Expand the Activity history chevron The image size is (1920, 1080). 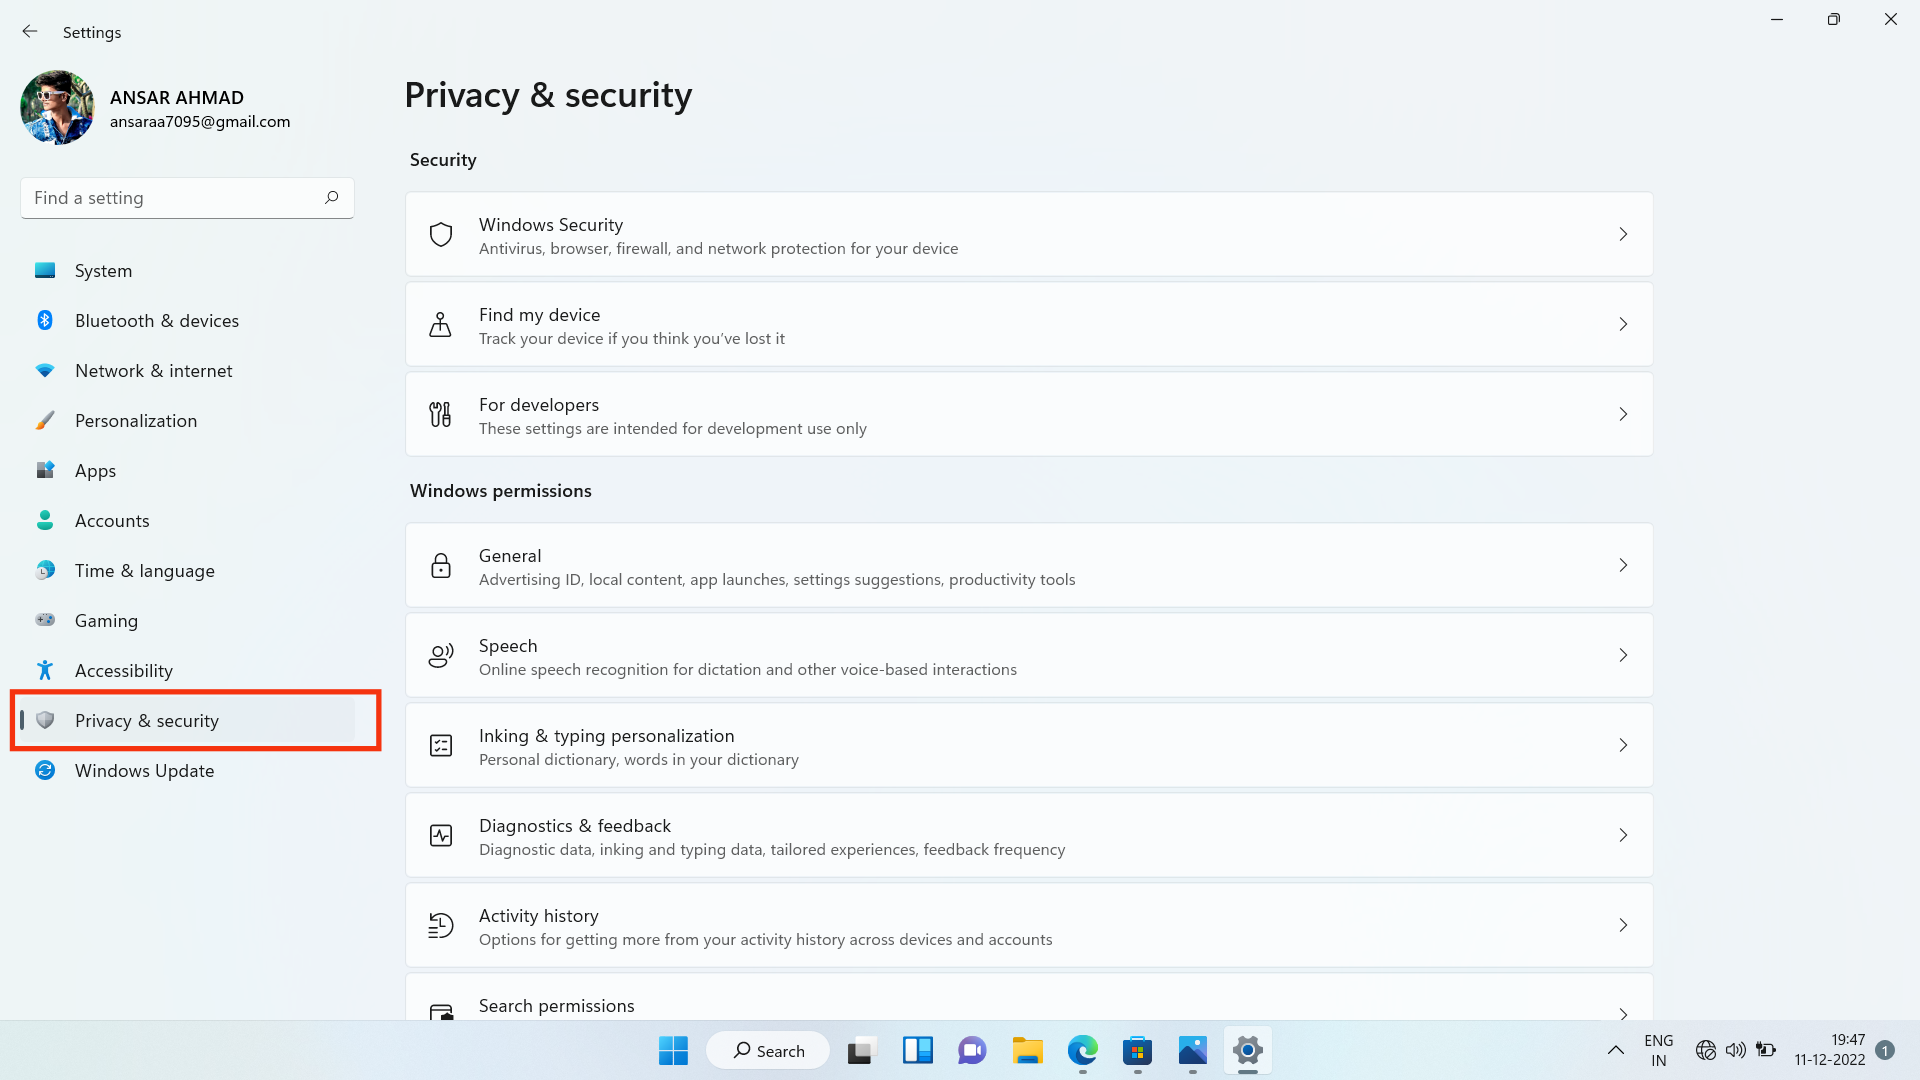click(x=1623, y=926)
